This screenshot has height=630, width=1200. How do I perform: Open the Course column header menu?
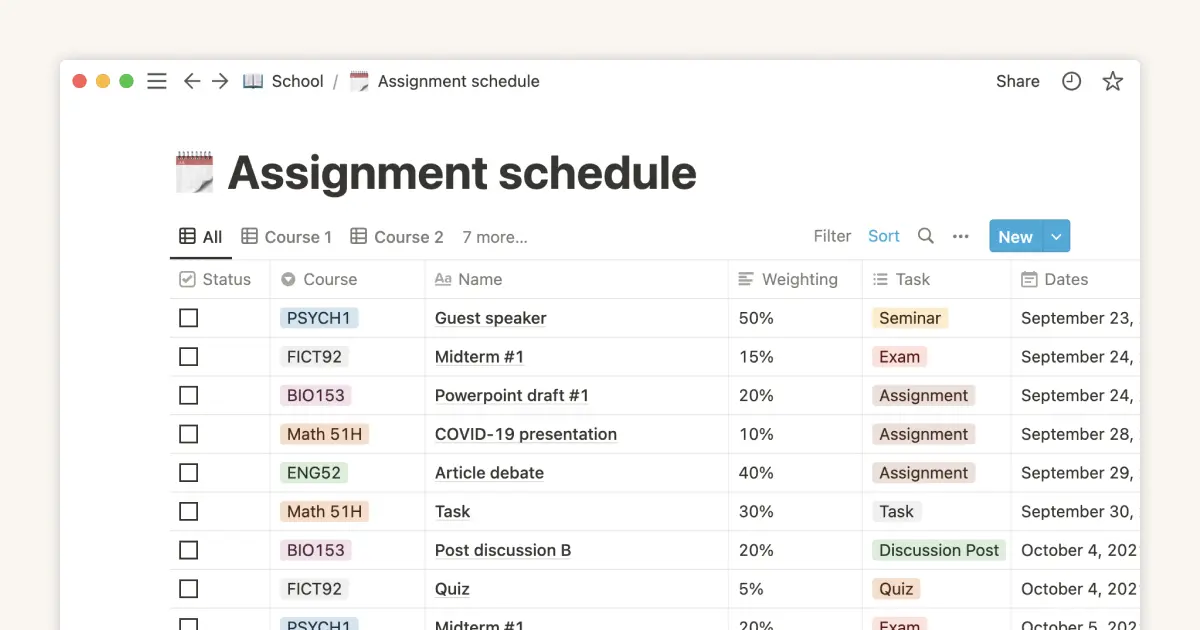click(x=329, y=280)
